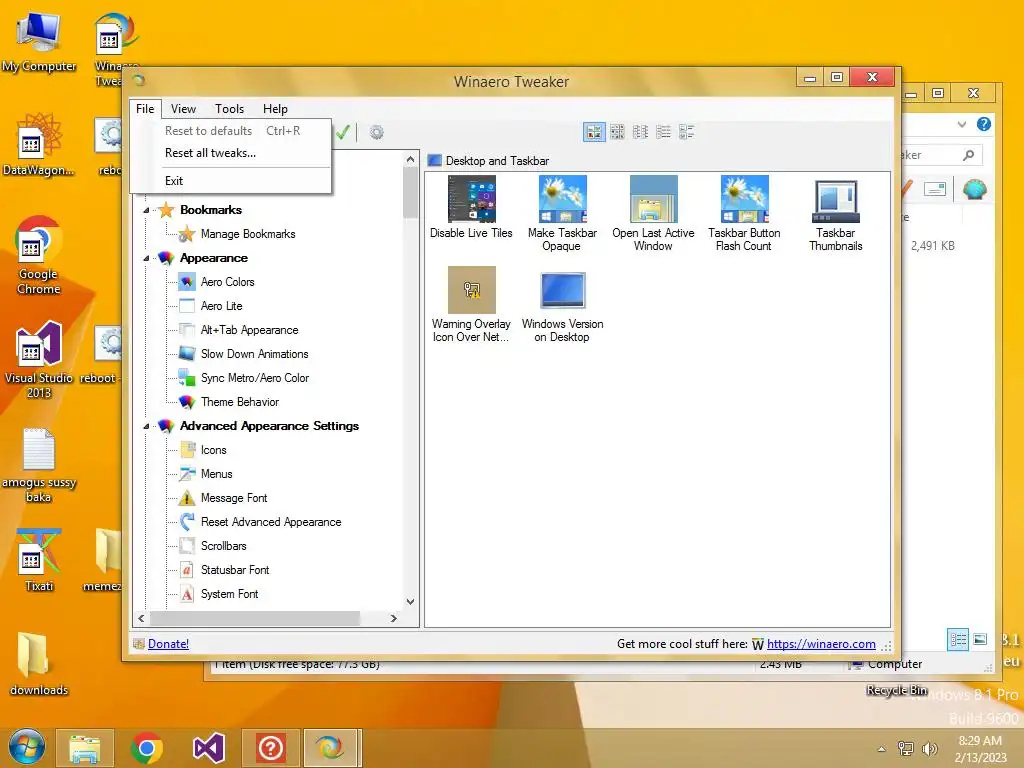Select Menus in the tree
The width and height of the screenshot is (1024, 768).
216,474
